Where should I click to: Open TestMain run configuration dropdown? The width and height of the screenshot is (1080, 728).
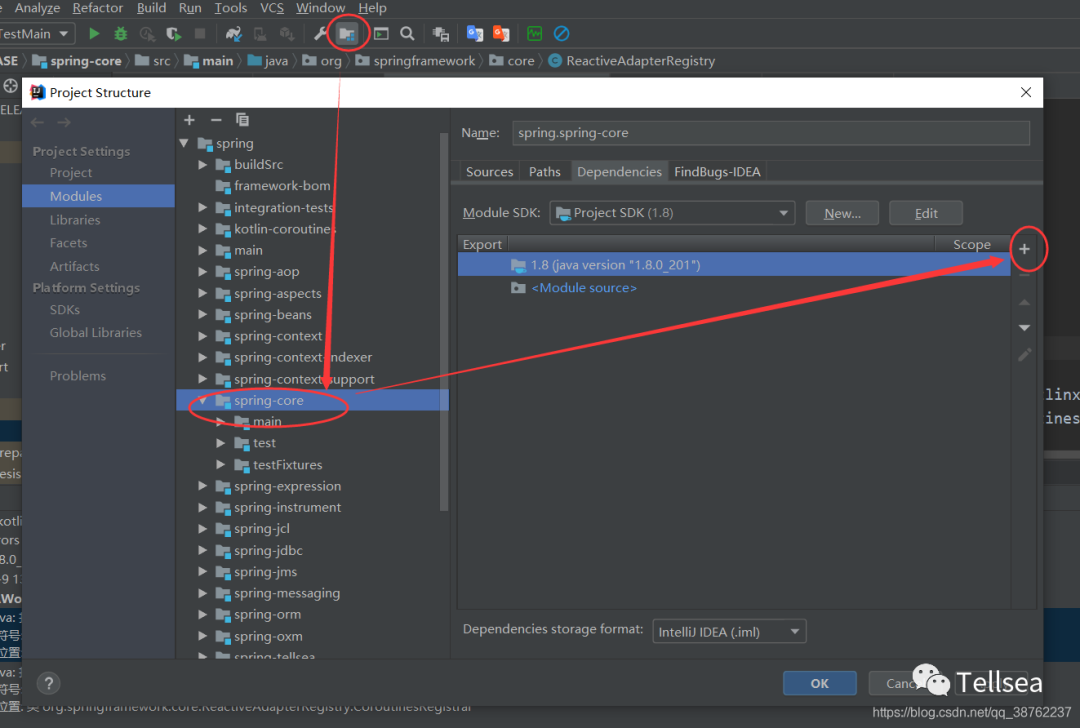pyautogui.click(x=63, y=34)
